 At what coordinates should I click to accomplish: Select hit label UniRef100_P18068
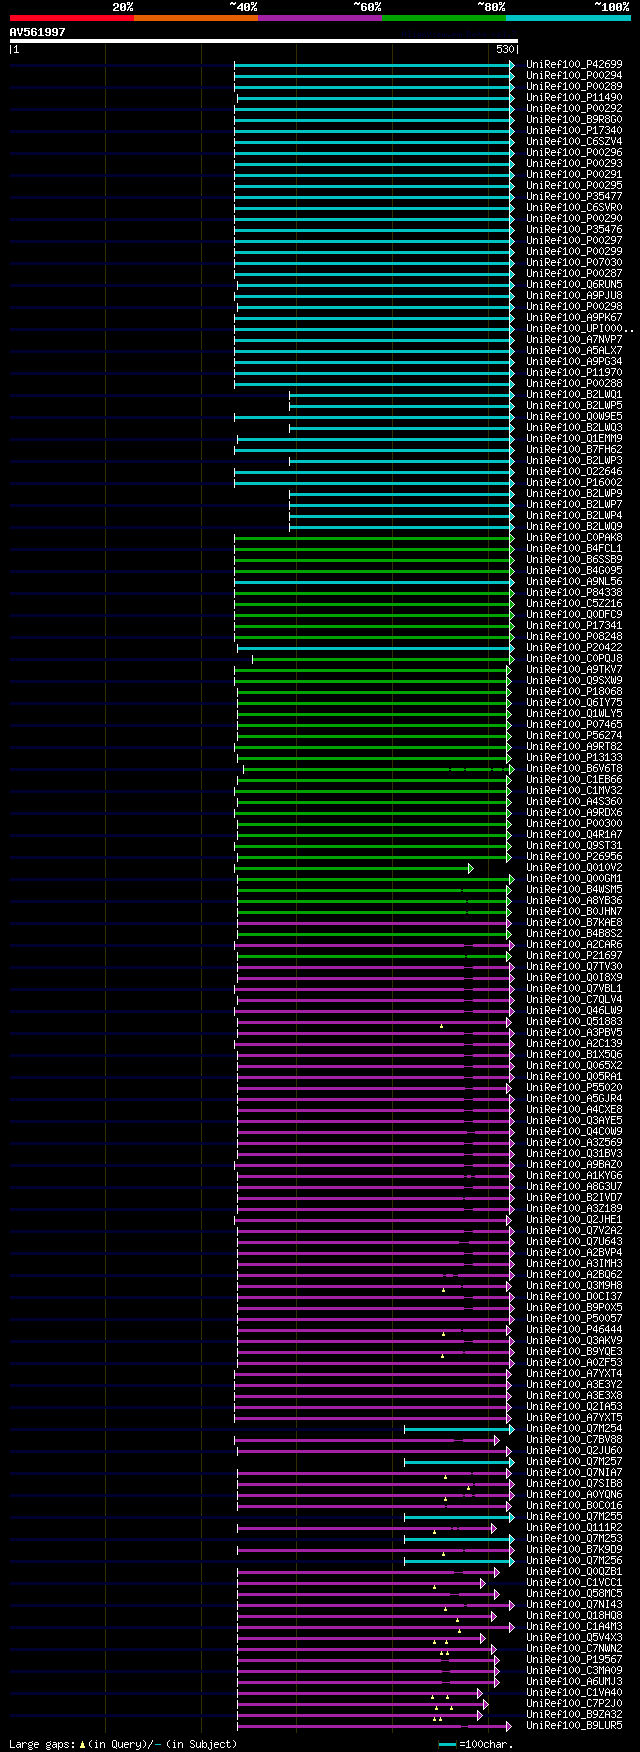click(574, 692)
